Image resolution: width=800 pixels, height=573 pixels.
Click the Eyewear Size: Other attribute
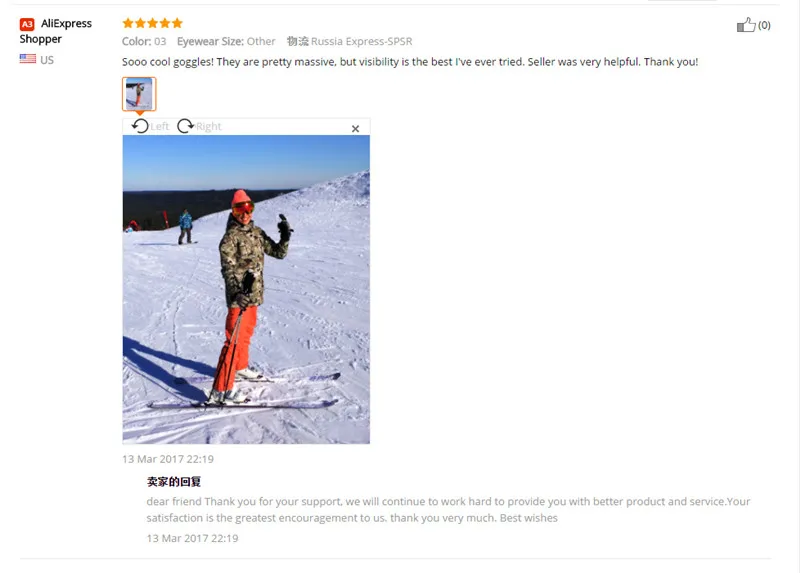click(226, 41)
